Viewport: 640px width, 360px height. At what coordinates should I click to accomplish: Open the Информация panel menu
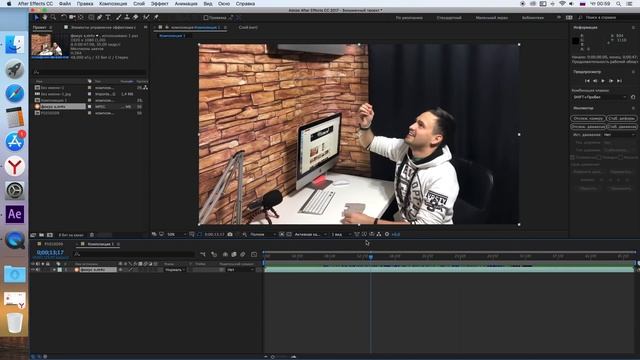point(633,28)
